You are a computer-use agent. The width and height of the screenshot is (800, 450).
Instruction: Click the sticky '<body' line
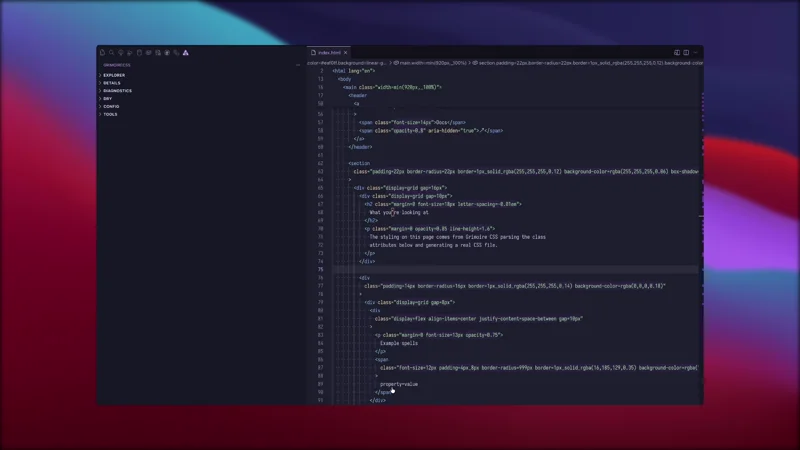(x=344, y=79)
